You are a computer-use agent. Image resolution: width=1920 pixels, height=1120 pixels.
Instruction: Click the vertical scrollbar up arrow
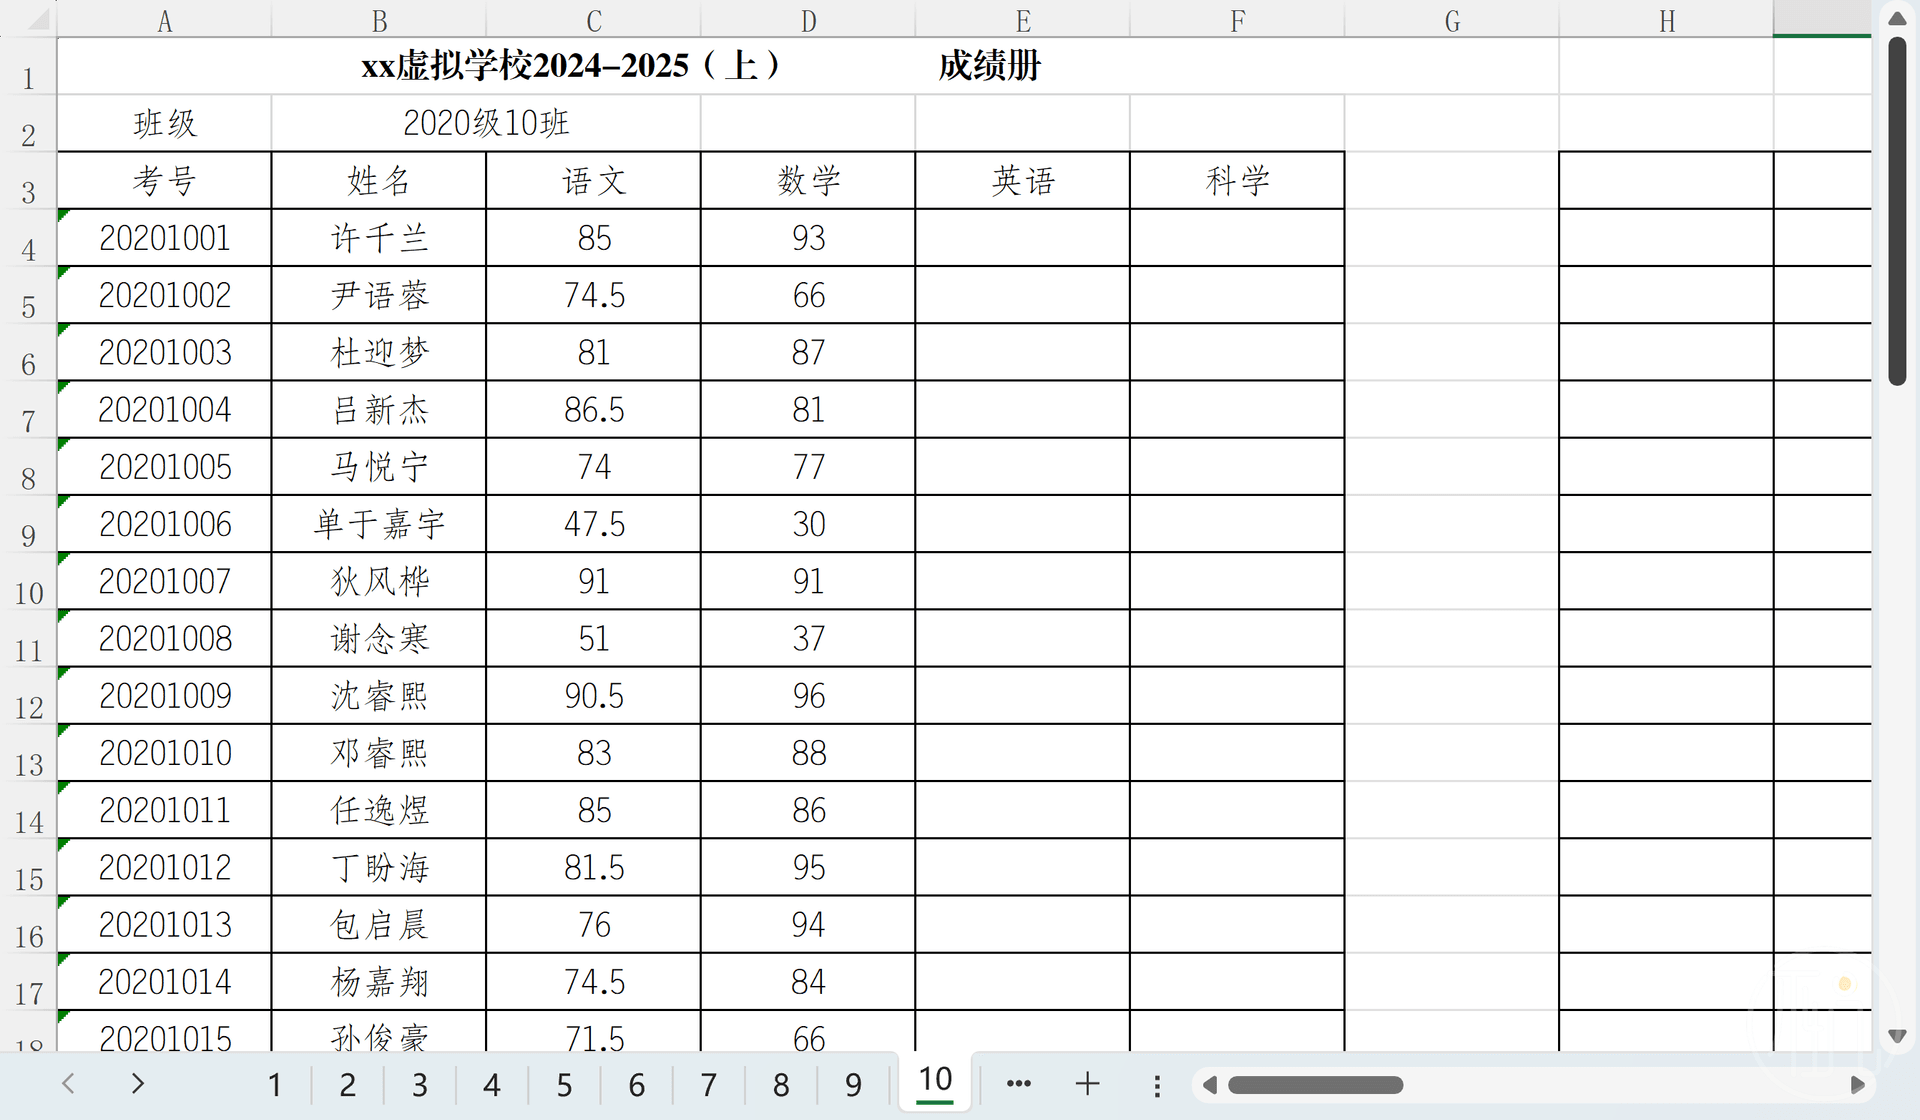point(1897,18)
